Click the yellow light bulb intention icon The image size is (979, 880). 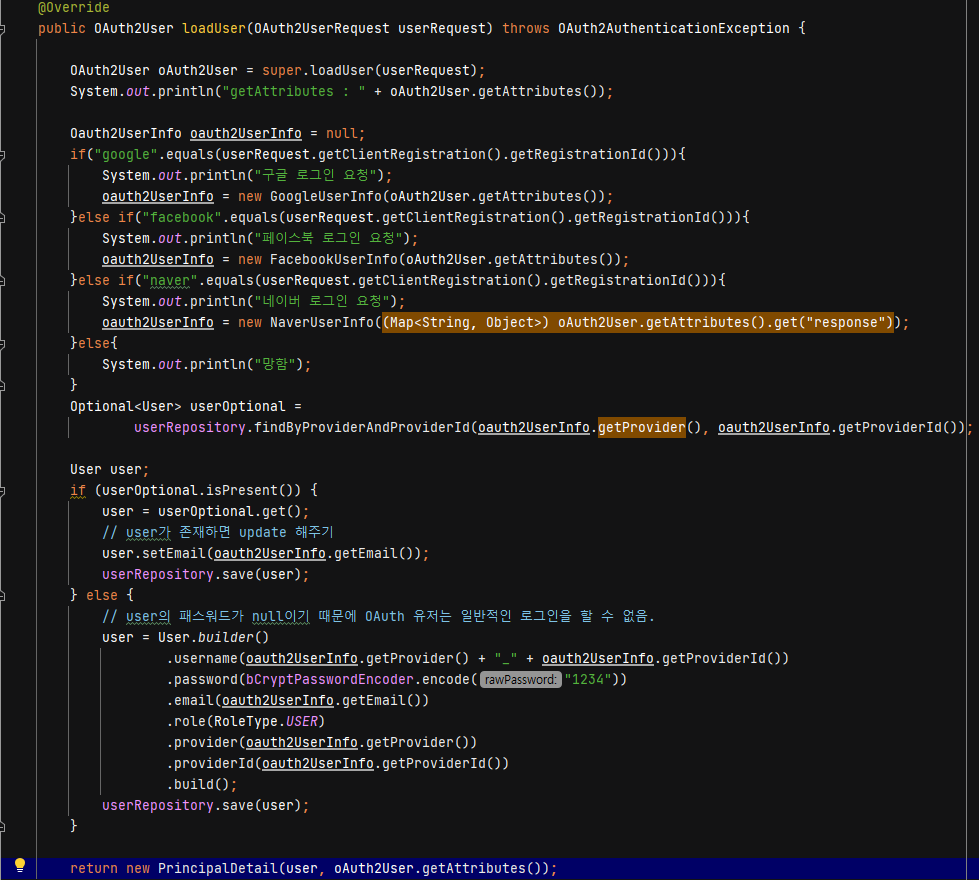tap(19, 865)
